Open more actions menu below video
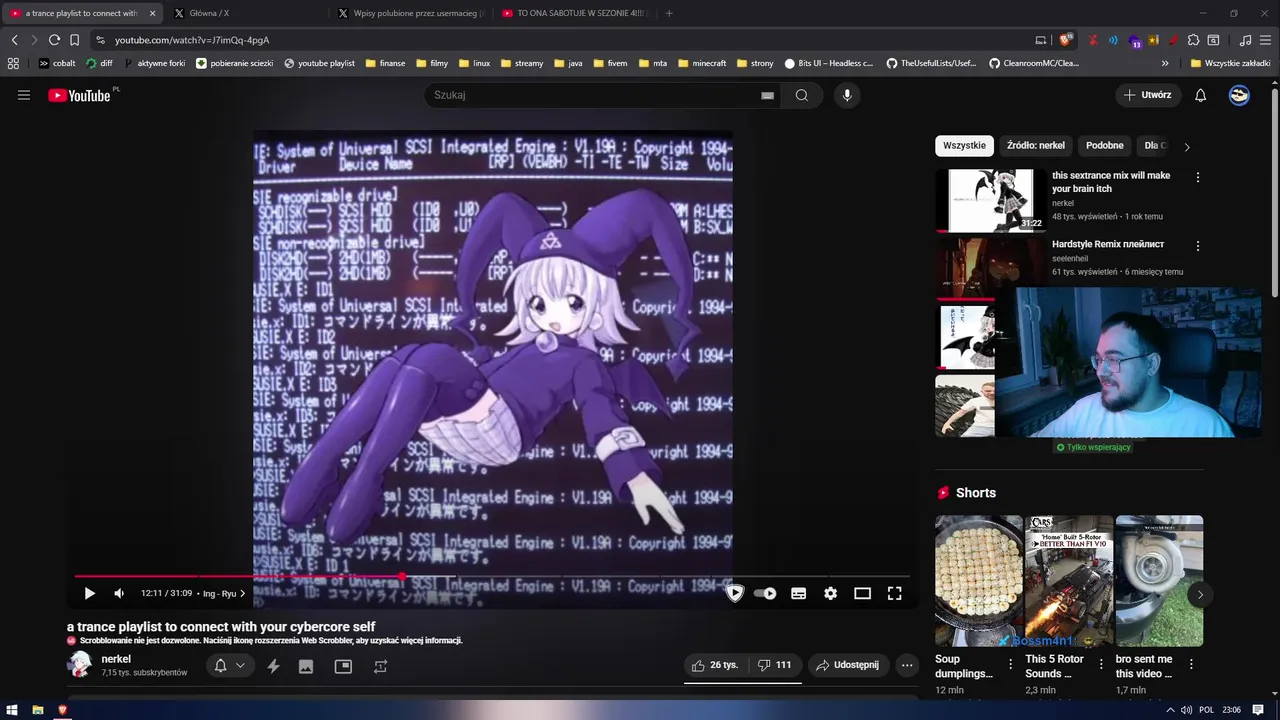The image size is (1280, 720). click(x=907, y=665)
